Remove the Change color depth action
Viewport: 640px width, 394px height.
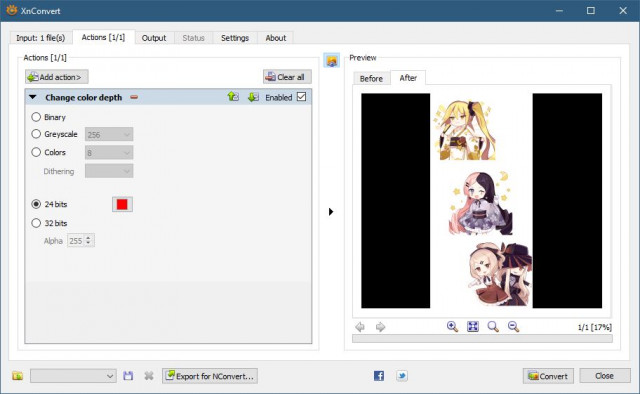[134, 97]
